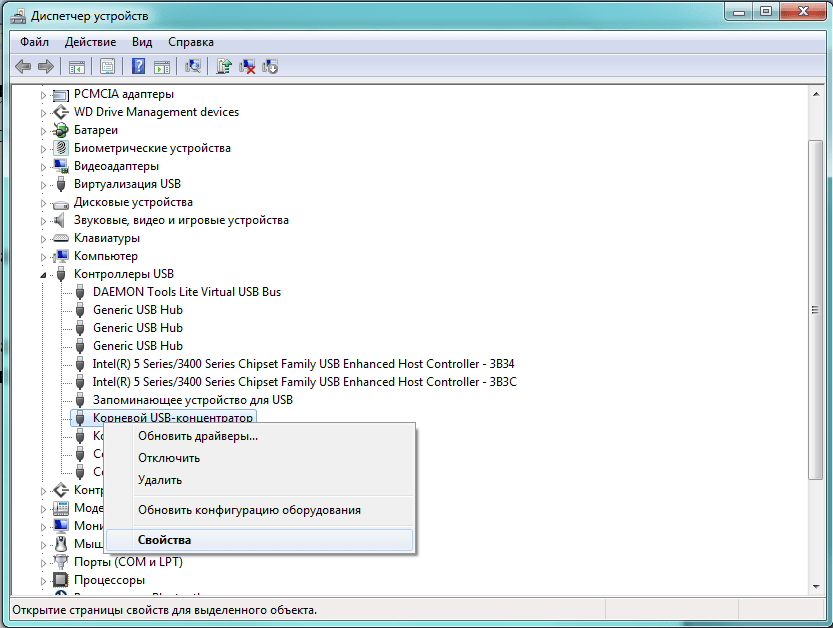Click the scrollbar down arrow
The width and height of the screenshot is (833, 628).
click(x=815, y=587)
